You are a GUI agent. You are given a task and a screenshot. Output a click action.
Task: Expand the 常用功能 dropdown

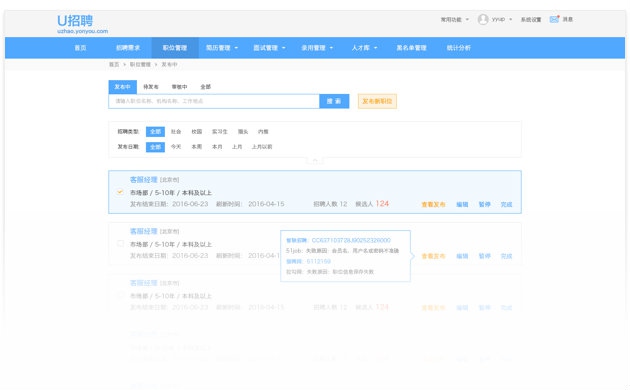[454, 19]
